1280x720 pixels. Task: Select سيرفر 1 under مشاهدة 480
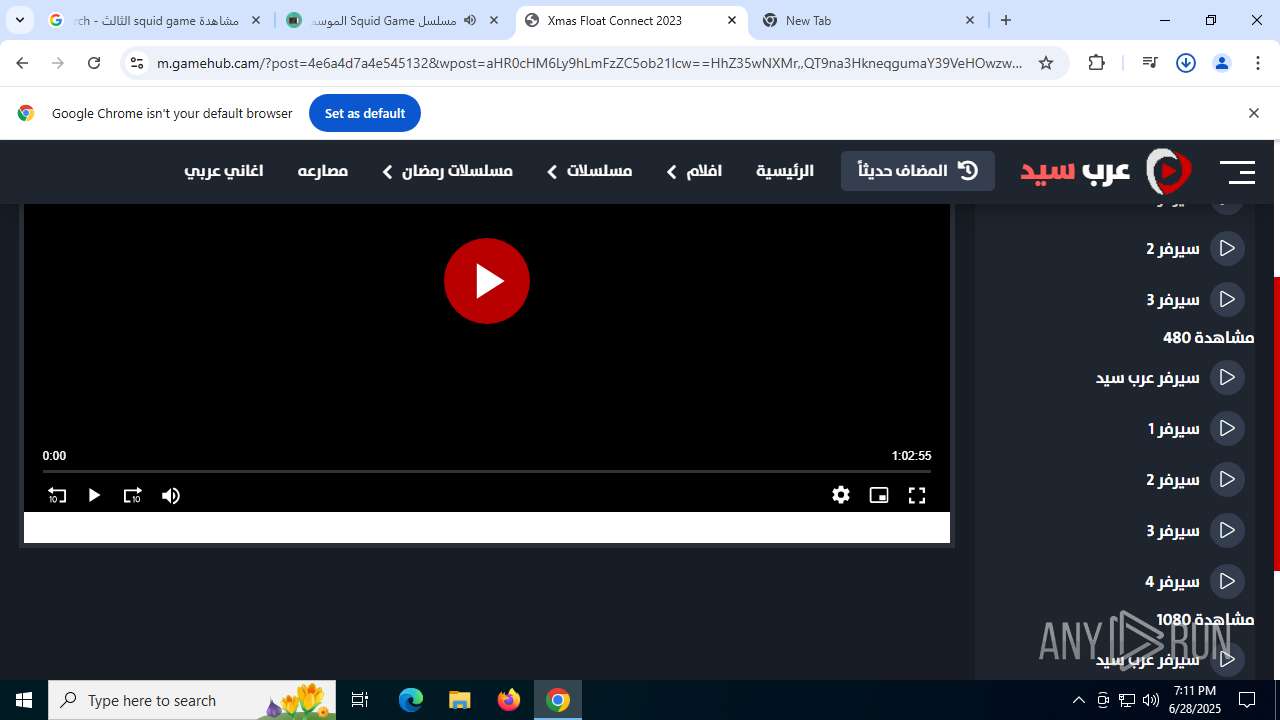point(1194,428)
